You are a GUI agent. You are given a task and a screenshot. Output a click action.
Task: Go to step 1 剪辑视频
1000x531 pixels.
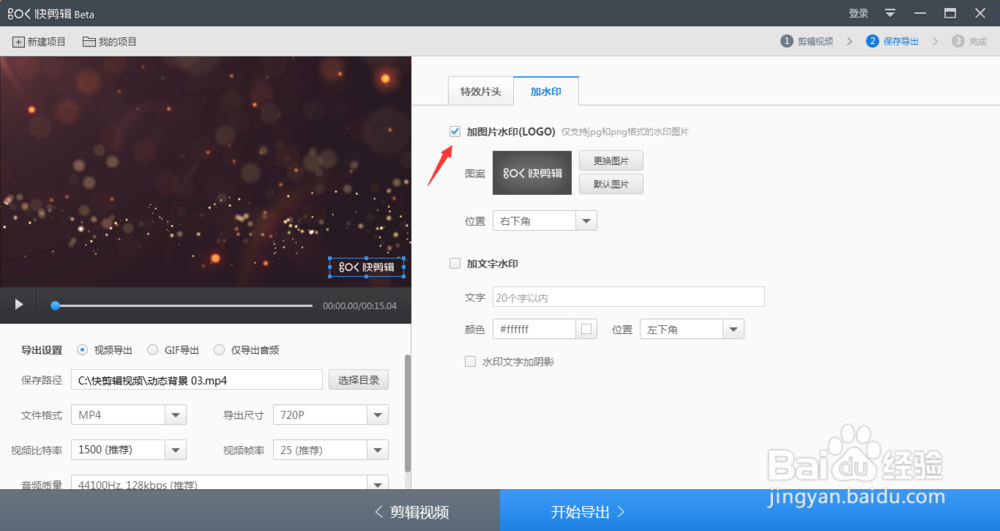[807, 41]
